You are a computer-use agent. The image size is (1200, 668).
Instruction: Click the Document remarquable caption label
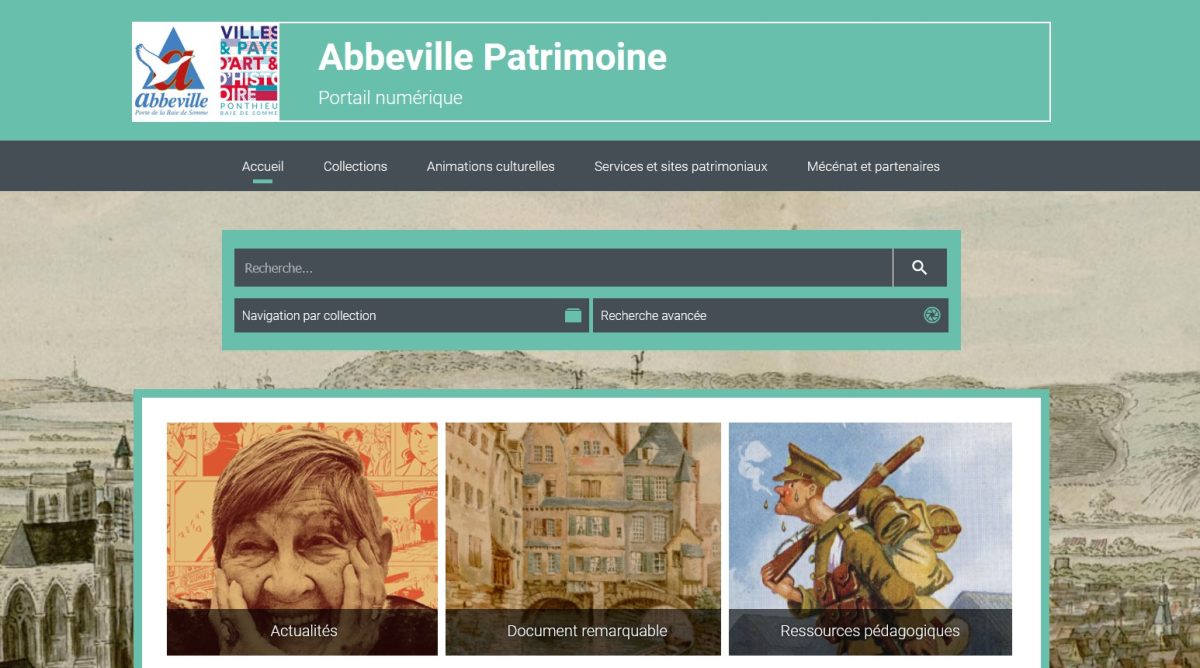coord(587,631)
